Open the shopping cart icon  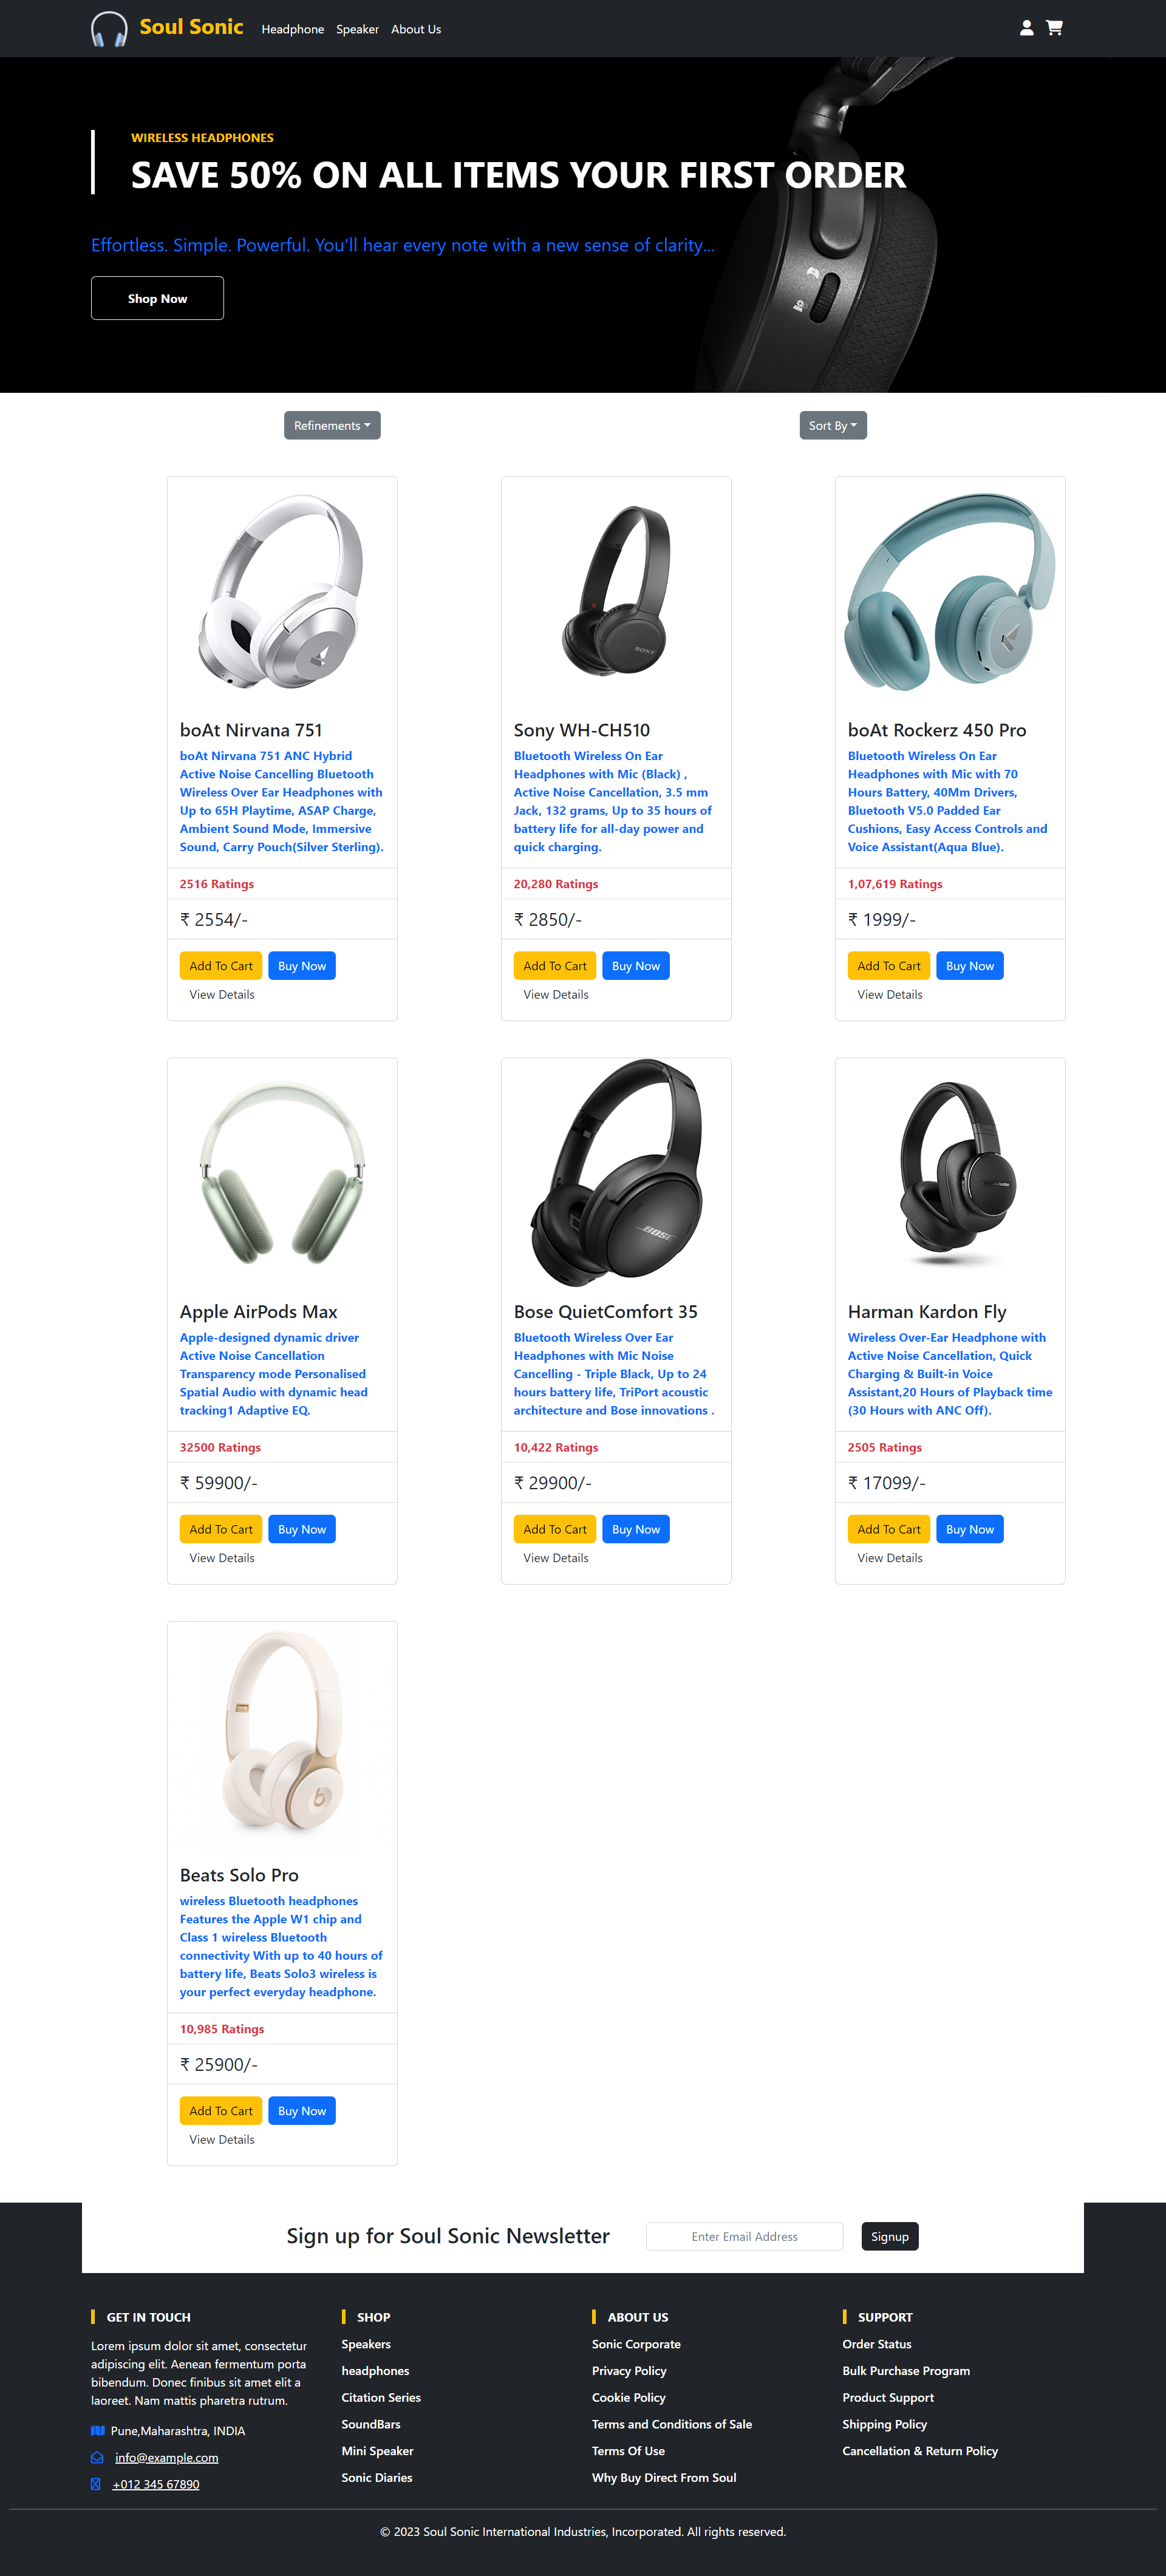pos(1054,28)
